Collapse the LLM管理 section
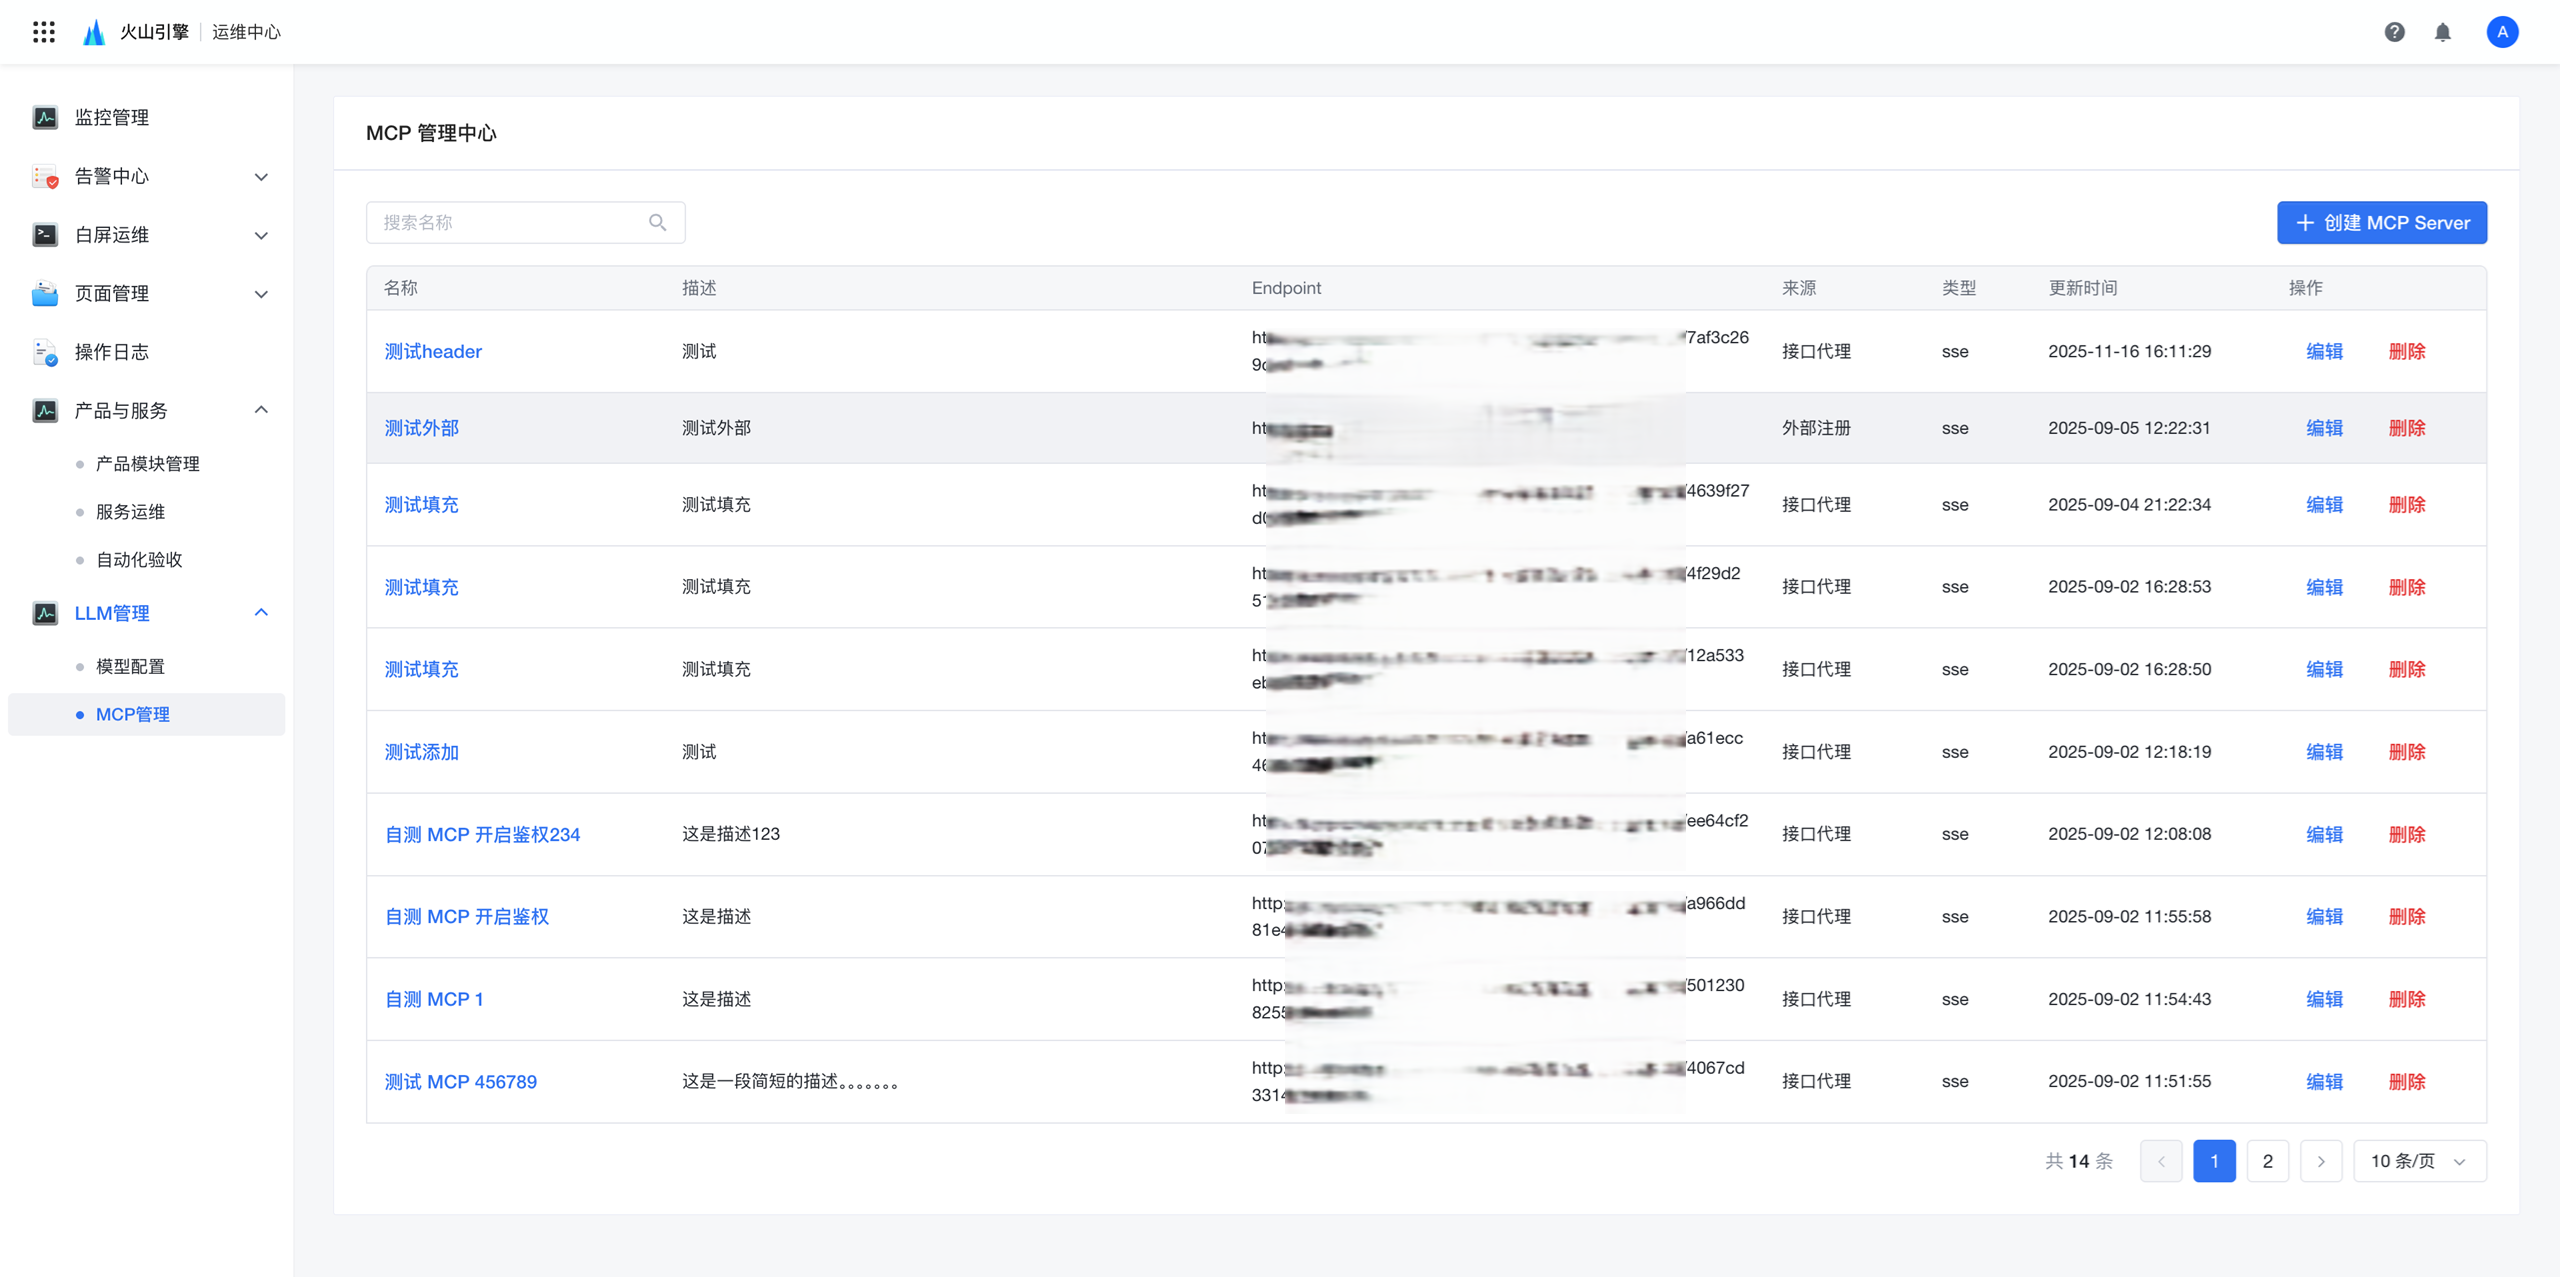2560x1277 pixels. tap(261, 612)
